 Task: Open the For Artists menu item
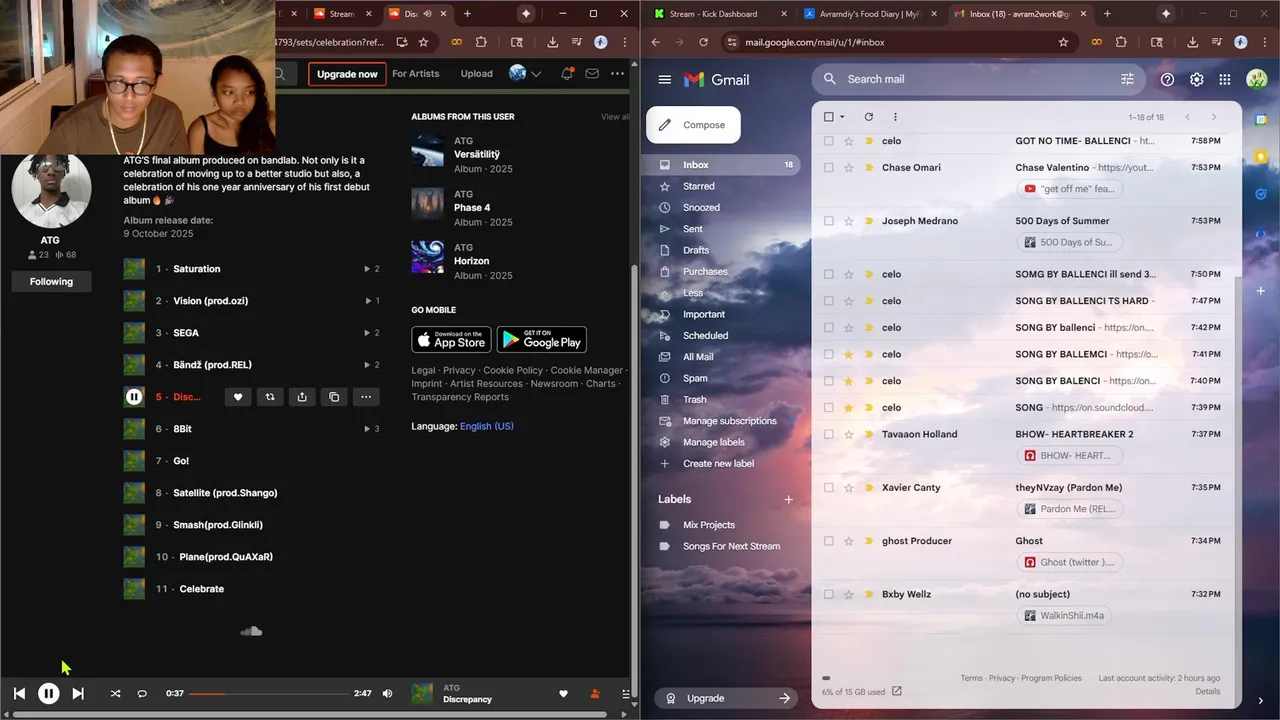(x=415, y=74)
